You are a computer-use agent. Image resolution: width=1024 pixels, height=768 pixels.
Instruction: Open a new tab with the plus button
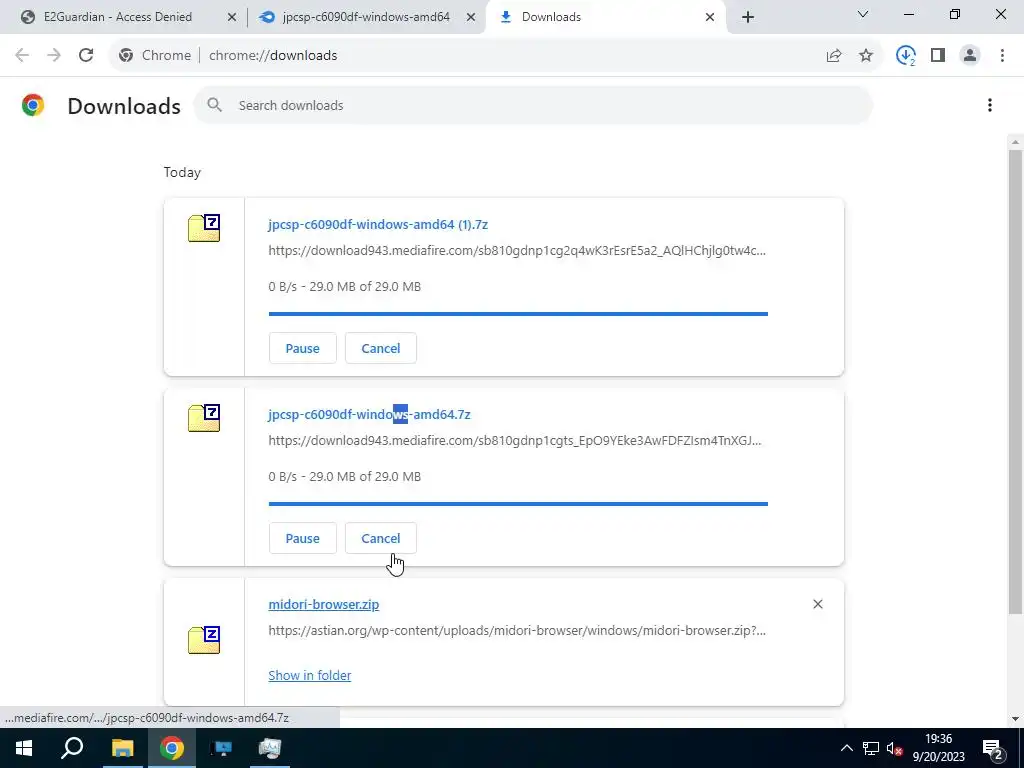tap(748, 17)
